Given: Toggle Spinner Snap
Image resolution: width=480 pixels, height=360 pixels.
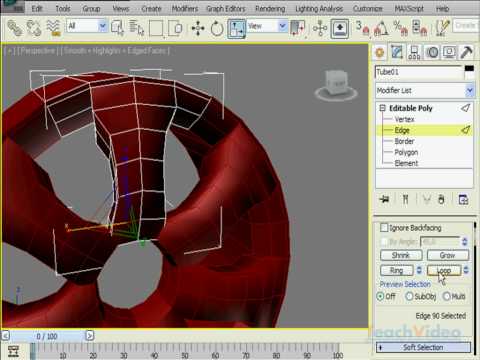Looking at the screenshot, I should 420,28.
